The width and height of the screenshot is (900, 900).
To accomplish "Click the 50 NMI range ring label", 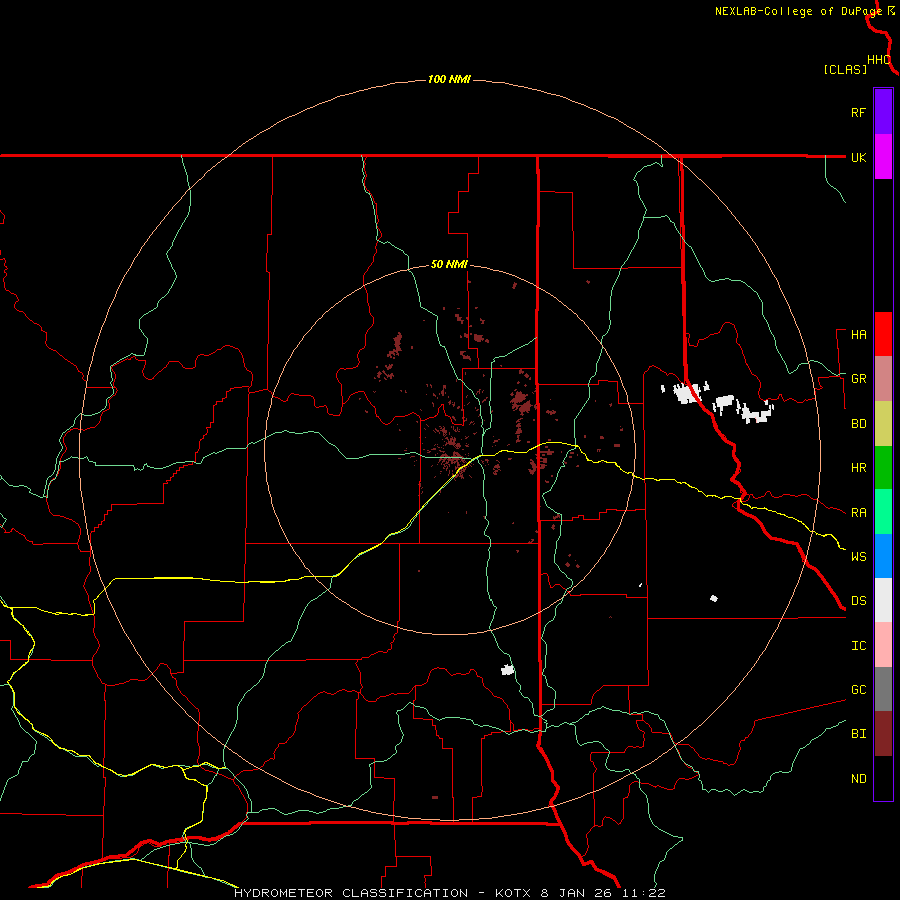I will [x=449, y=265].
